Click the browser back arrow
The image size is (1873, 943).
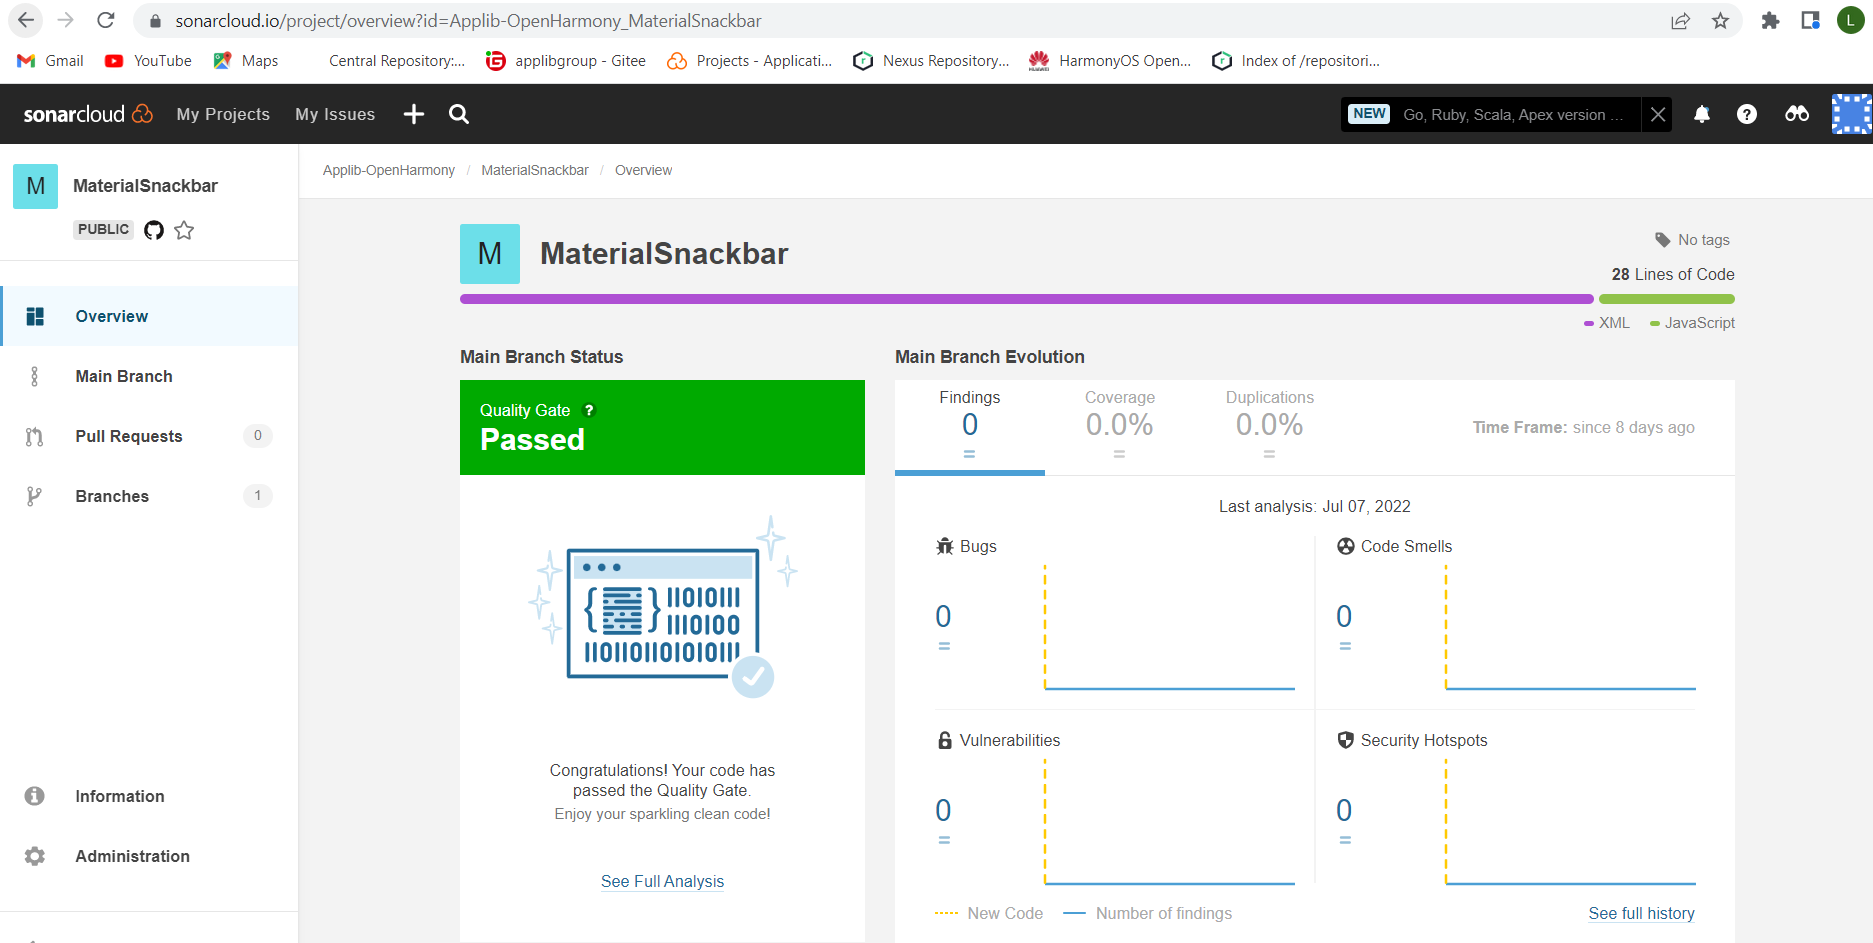26,20
